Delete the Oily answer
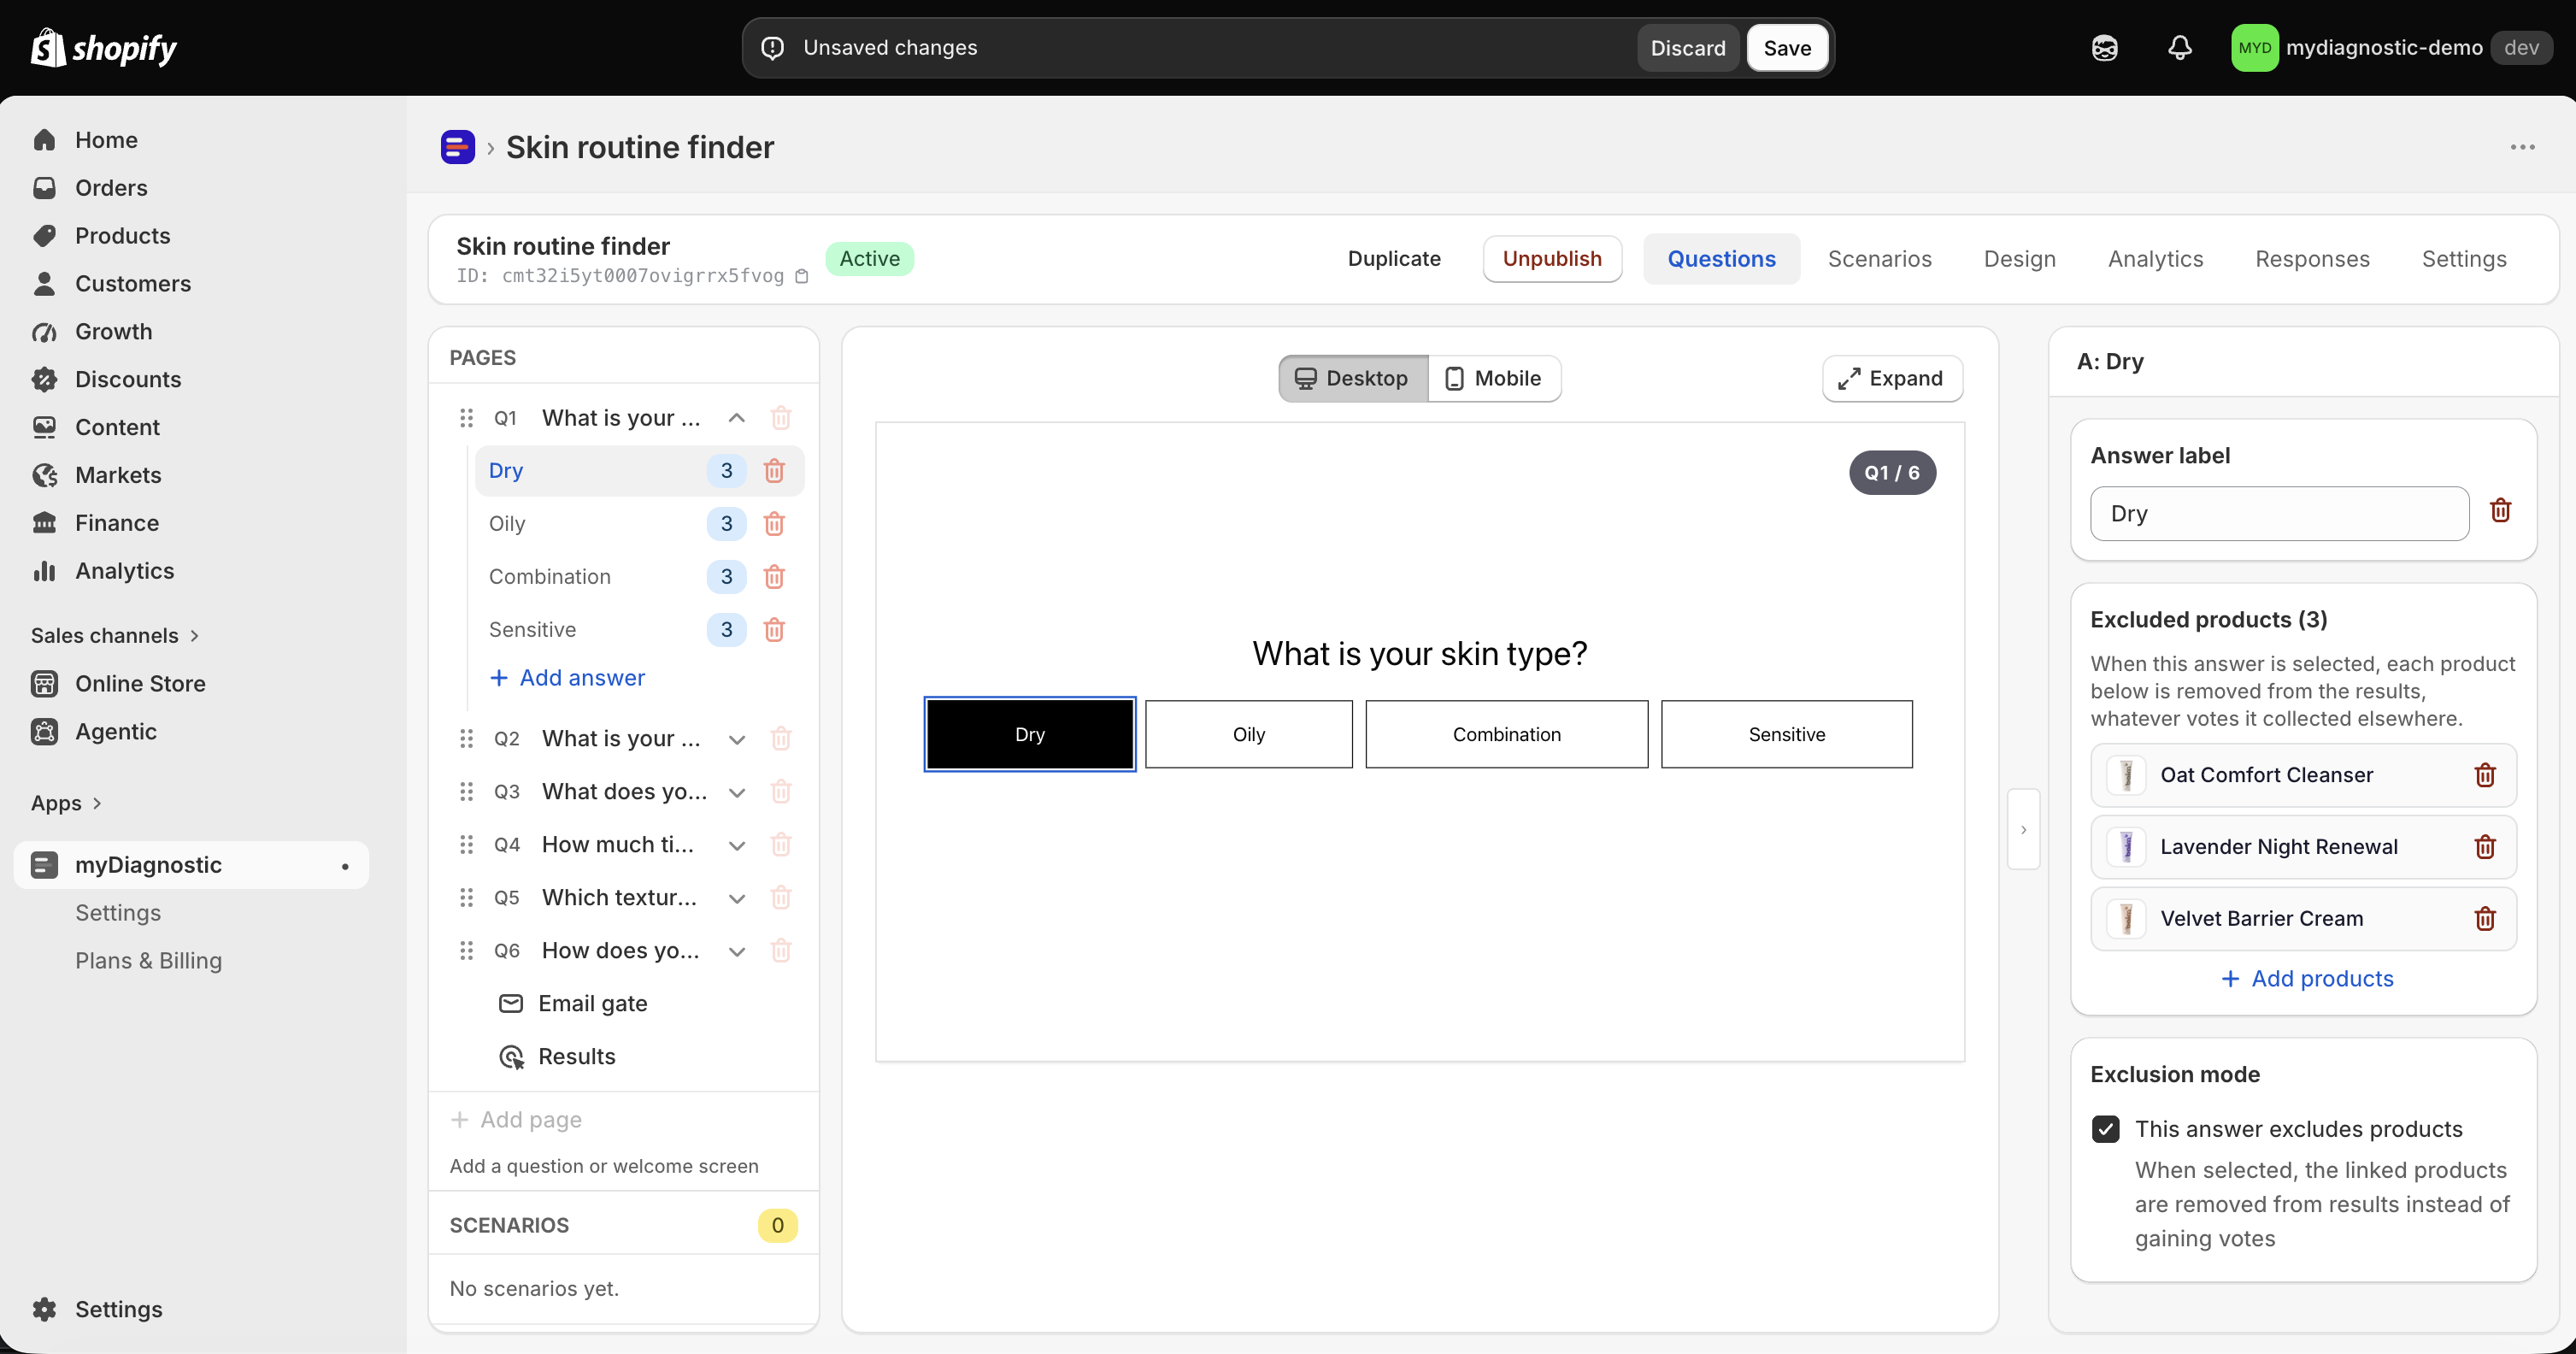 click(x=774, y=524)
